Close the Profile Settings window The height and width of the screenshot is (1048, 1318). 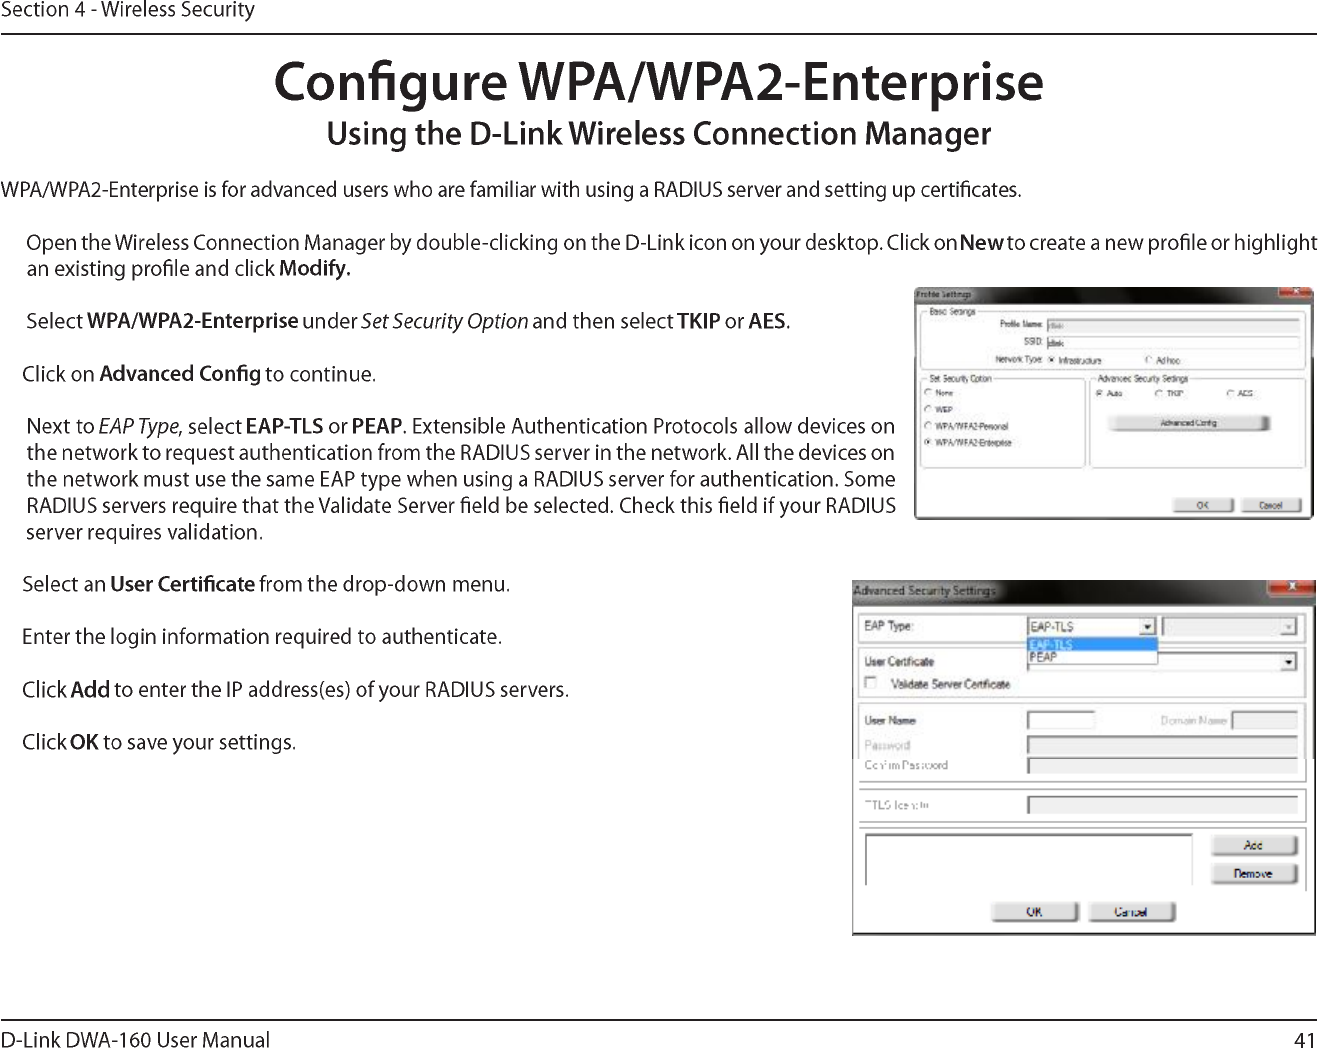click(1295, 294)
